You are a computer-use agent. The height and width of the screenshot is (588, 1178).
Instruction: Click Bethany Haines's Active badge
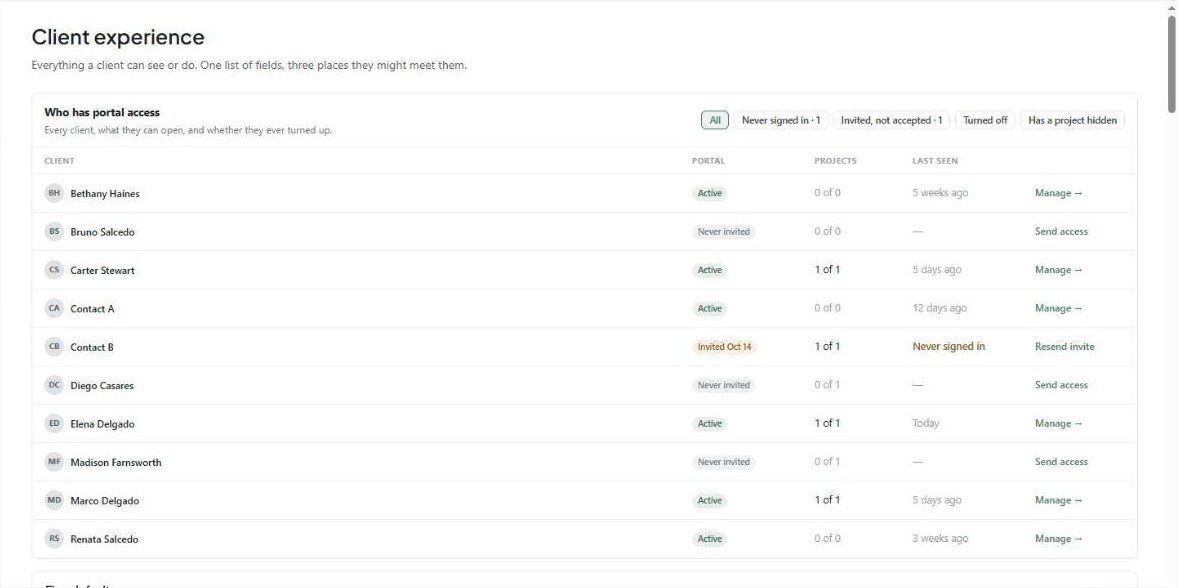point(709,193)
